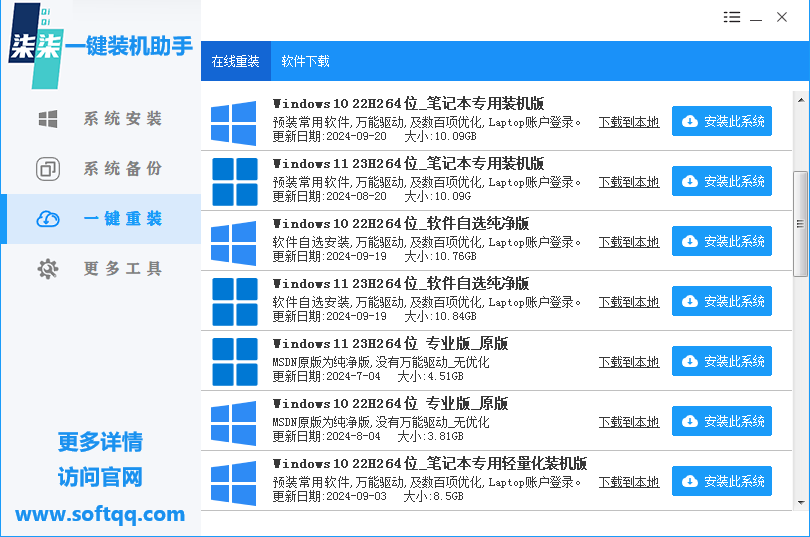Click title Windows 11 23H2 64位_笔记本专用装机版
The width and height of the screenshot is (810, 537).
point(409,164)
